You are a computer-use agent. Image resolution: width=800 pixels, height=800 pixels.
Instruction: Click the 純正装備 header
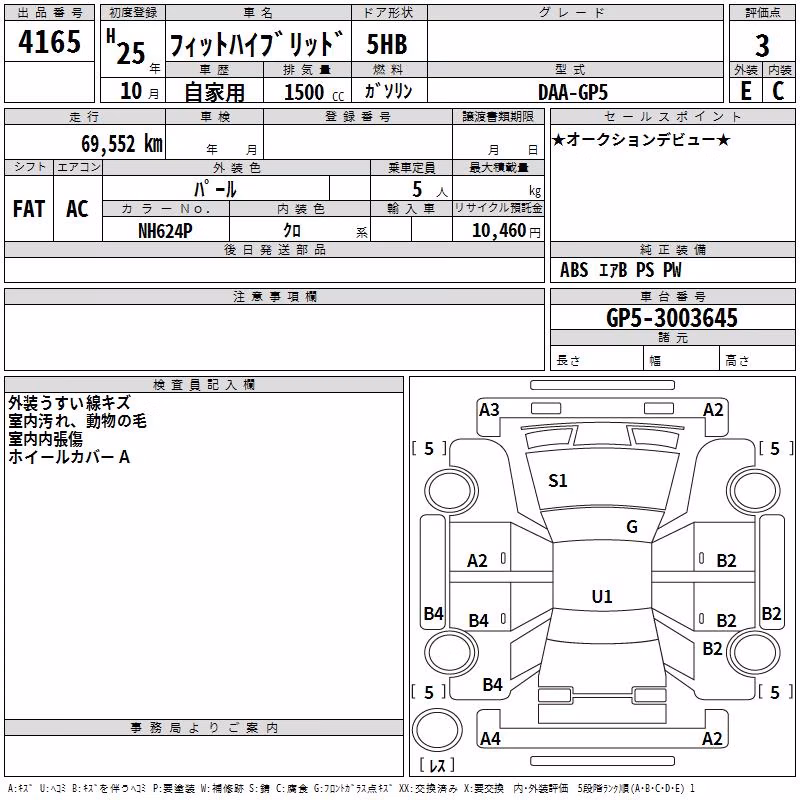(x=672, y=250)
